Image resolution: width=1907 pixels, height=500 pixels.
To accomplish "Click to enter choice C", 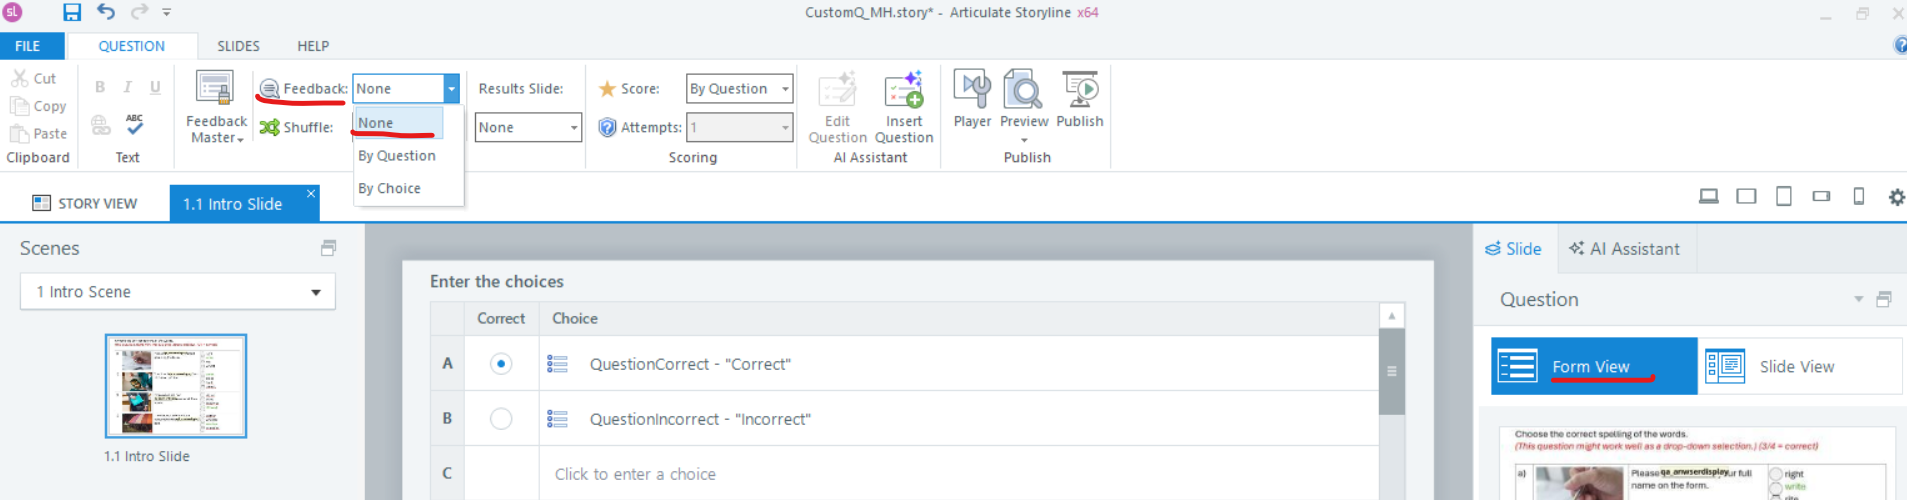I will point(635,474).
